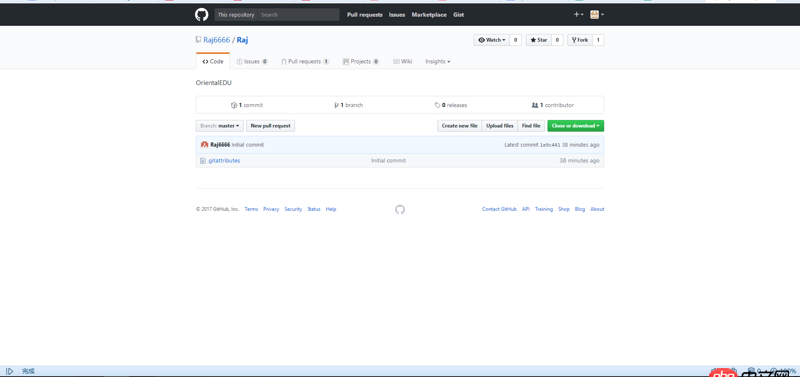Click the status bar icon at bottom left
800x377 pixels.
coord(10,371)
